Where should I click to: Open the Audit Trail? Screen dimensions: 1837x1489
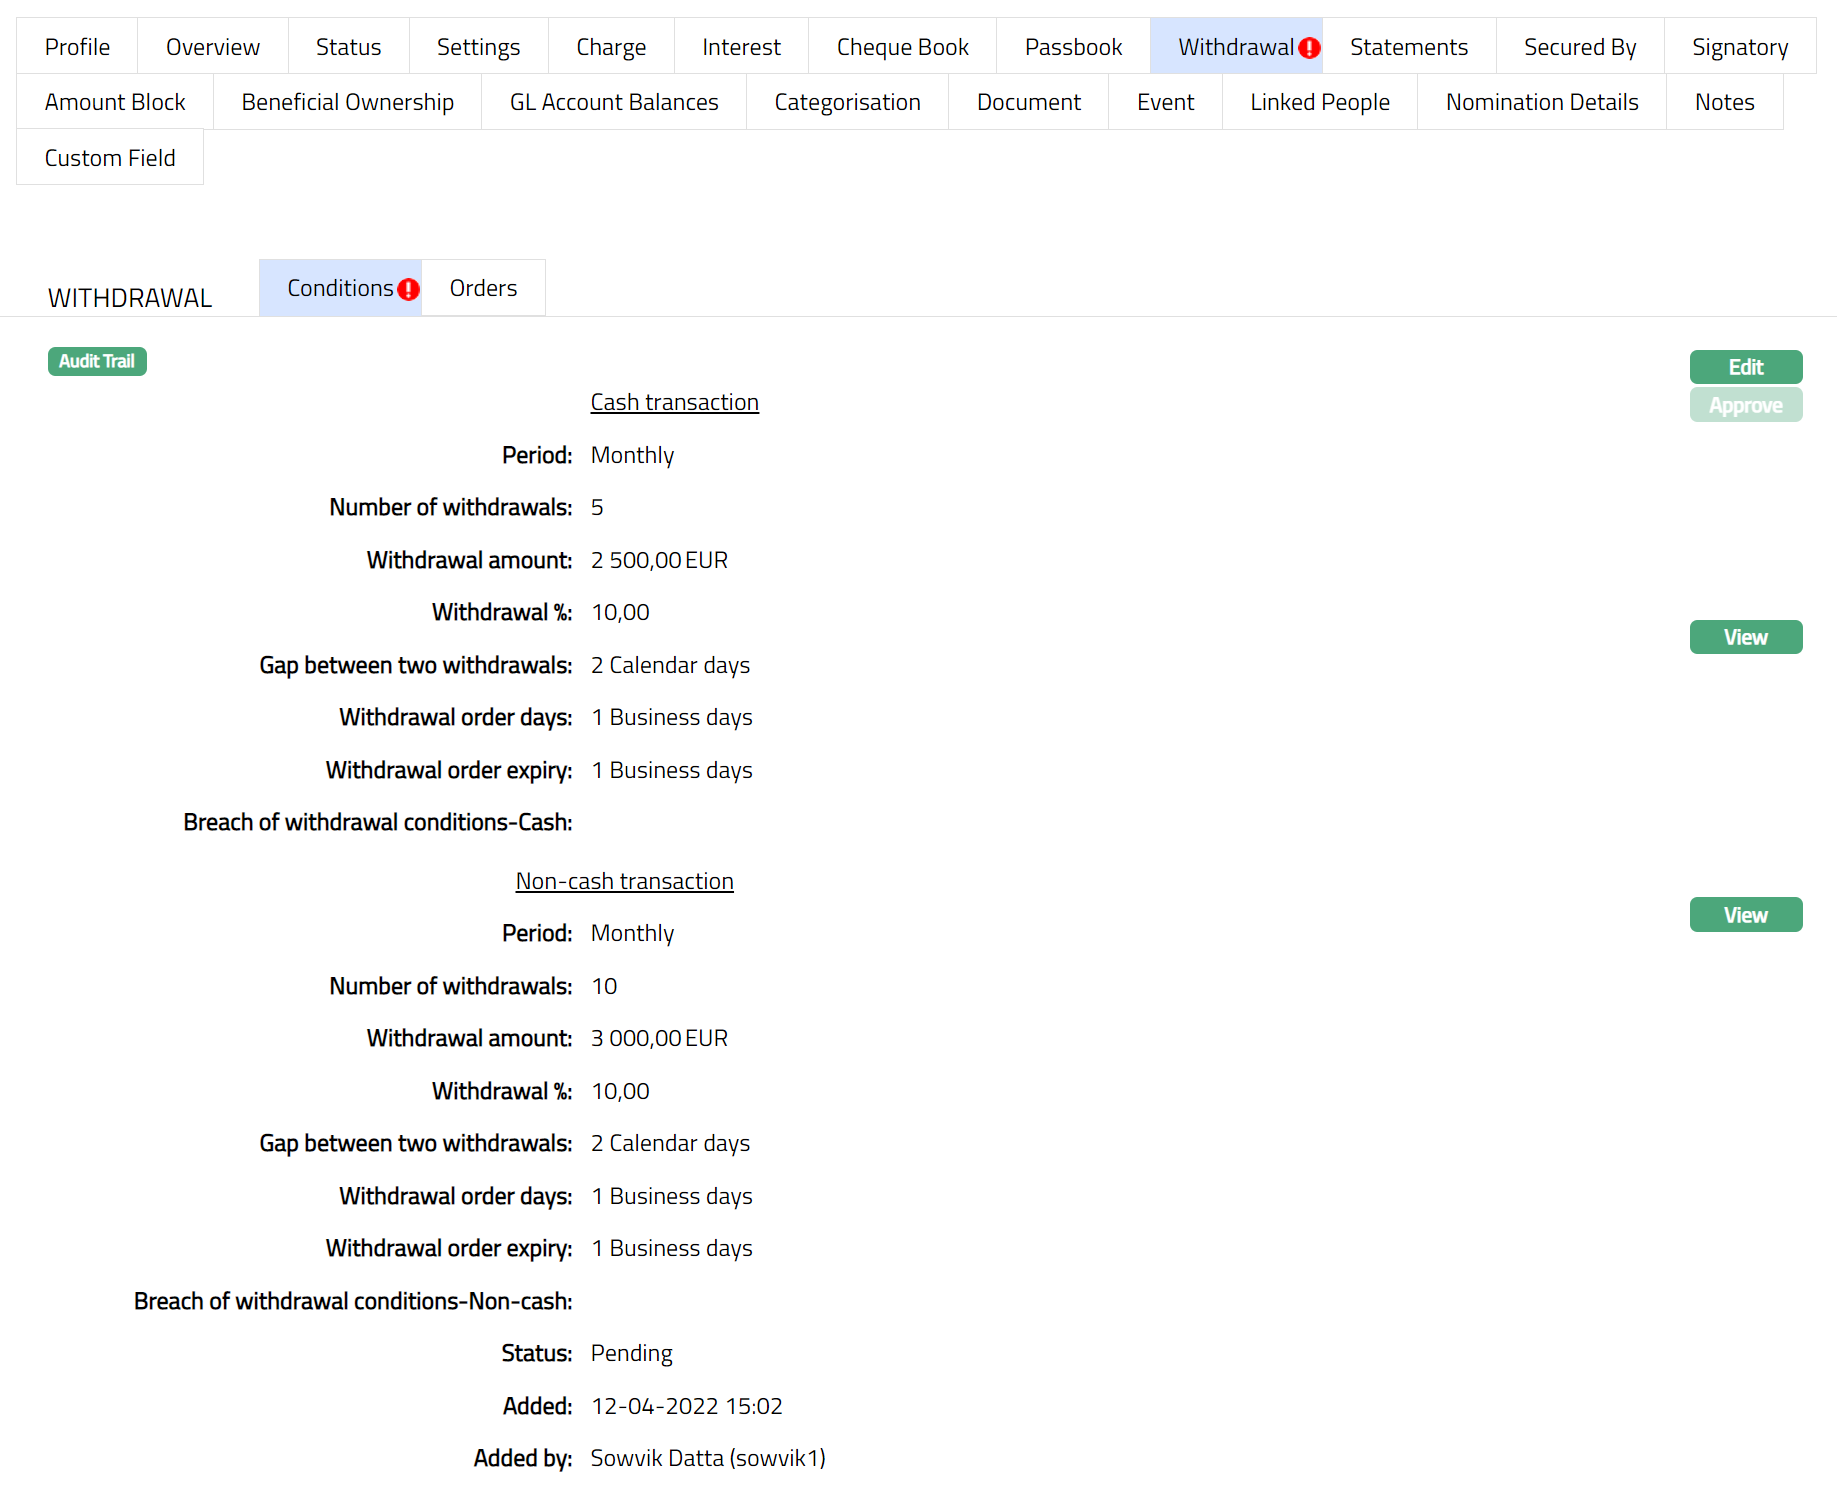point(97,361)
